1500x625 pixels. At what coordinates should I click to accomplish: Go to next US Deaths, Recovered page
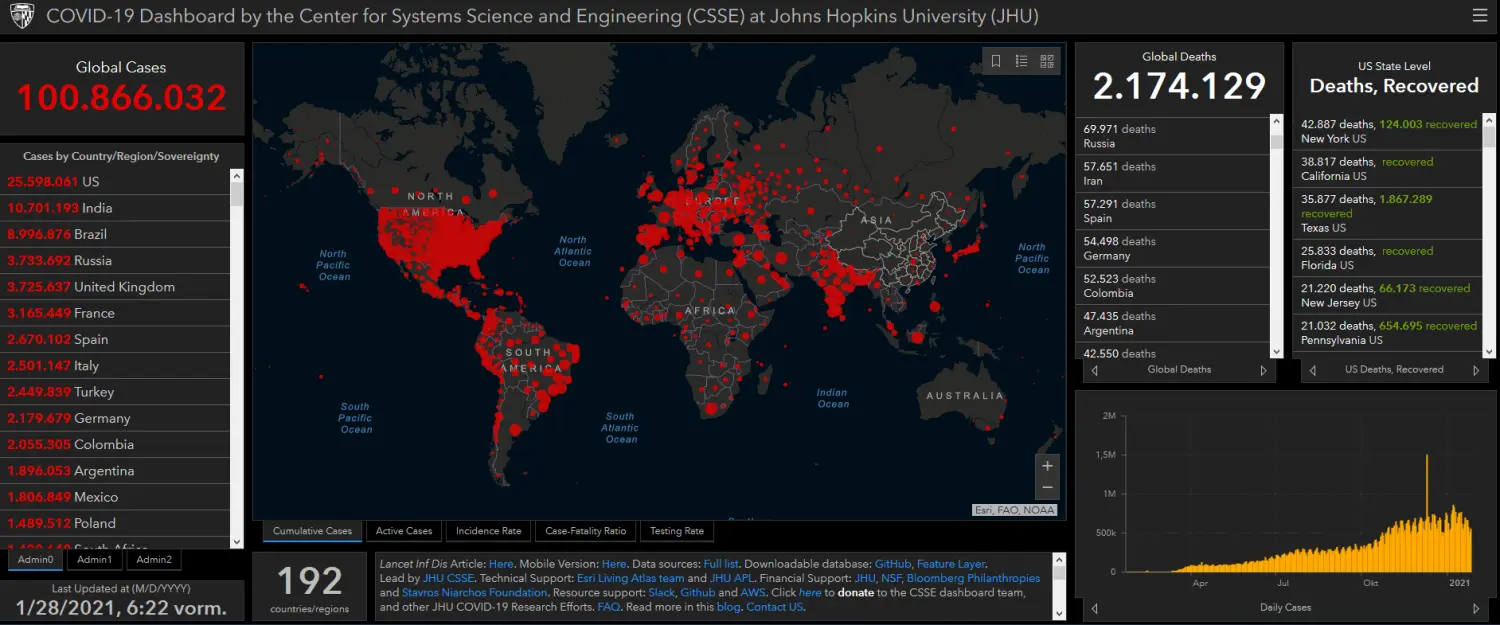pyautogui.click(x=1476, y=370)
